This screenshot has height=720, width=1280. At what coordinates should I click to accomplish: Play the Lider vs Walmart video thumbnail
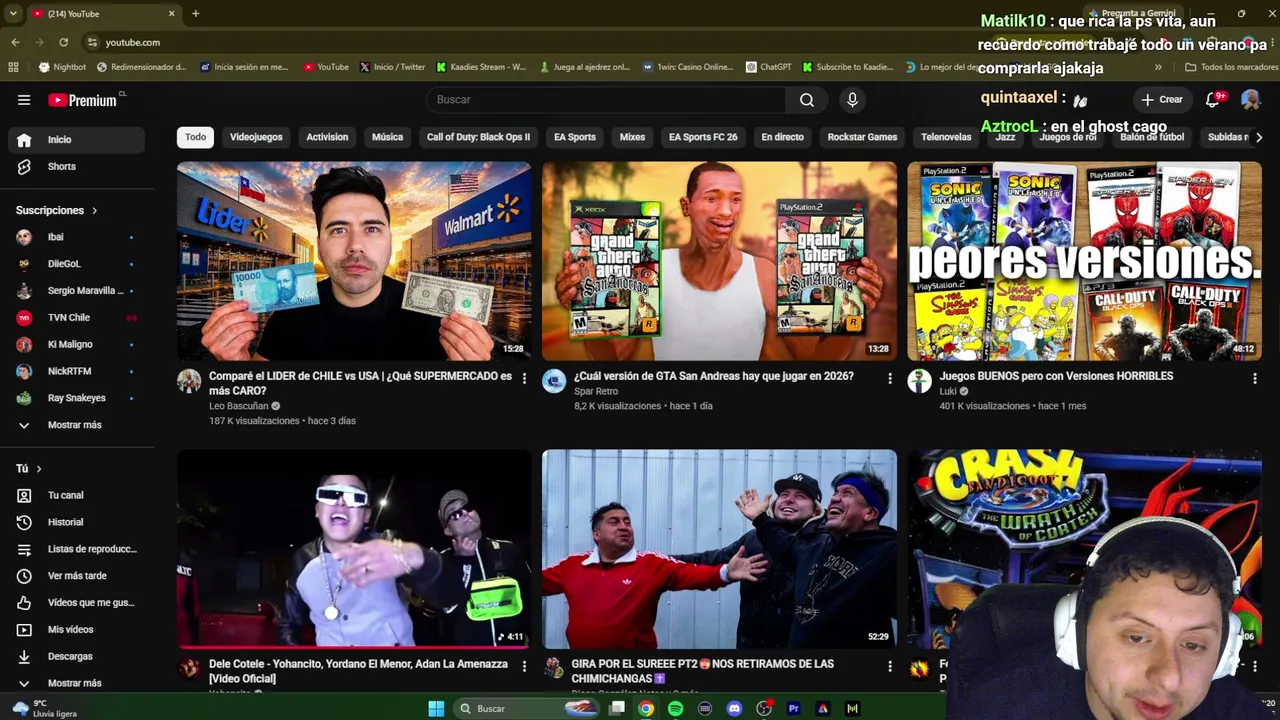354,261
